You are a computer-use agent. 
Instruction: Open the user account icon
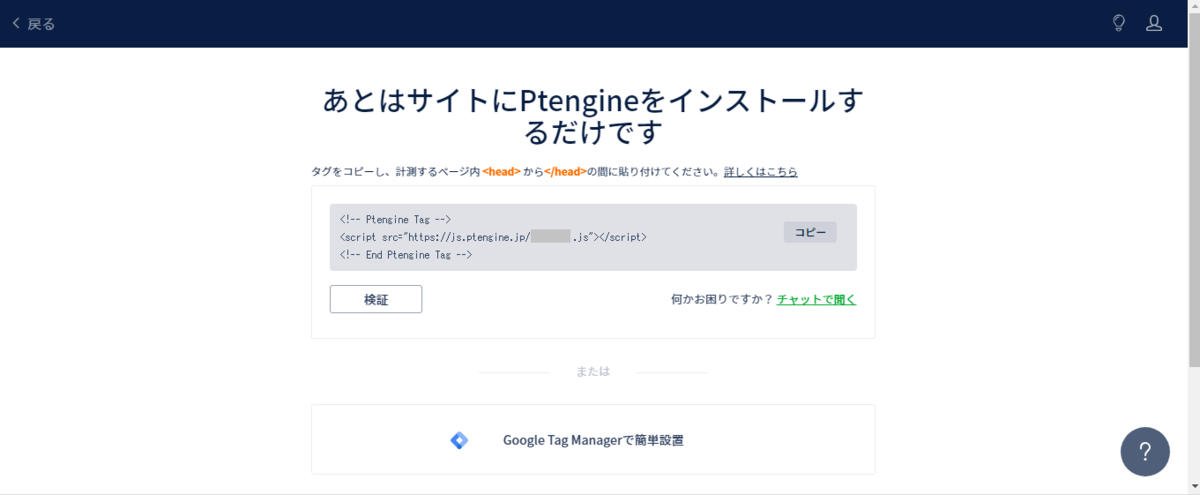(1154, 23)
